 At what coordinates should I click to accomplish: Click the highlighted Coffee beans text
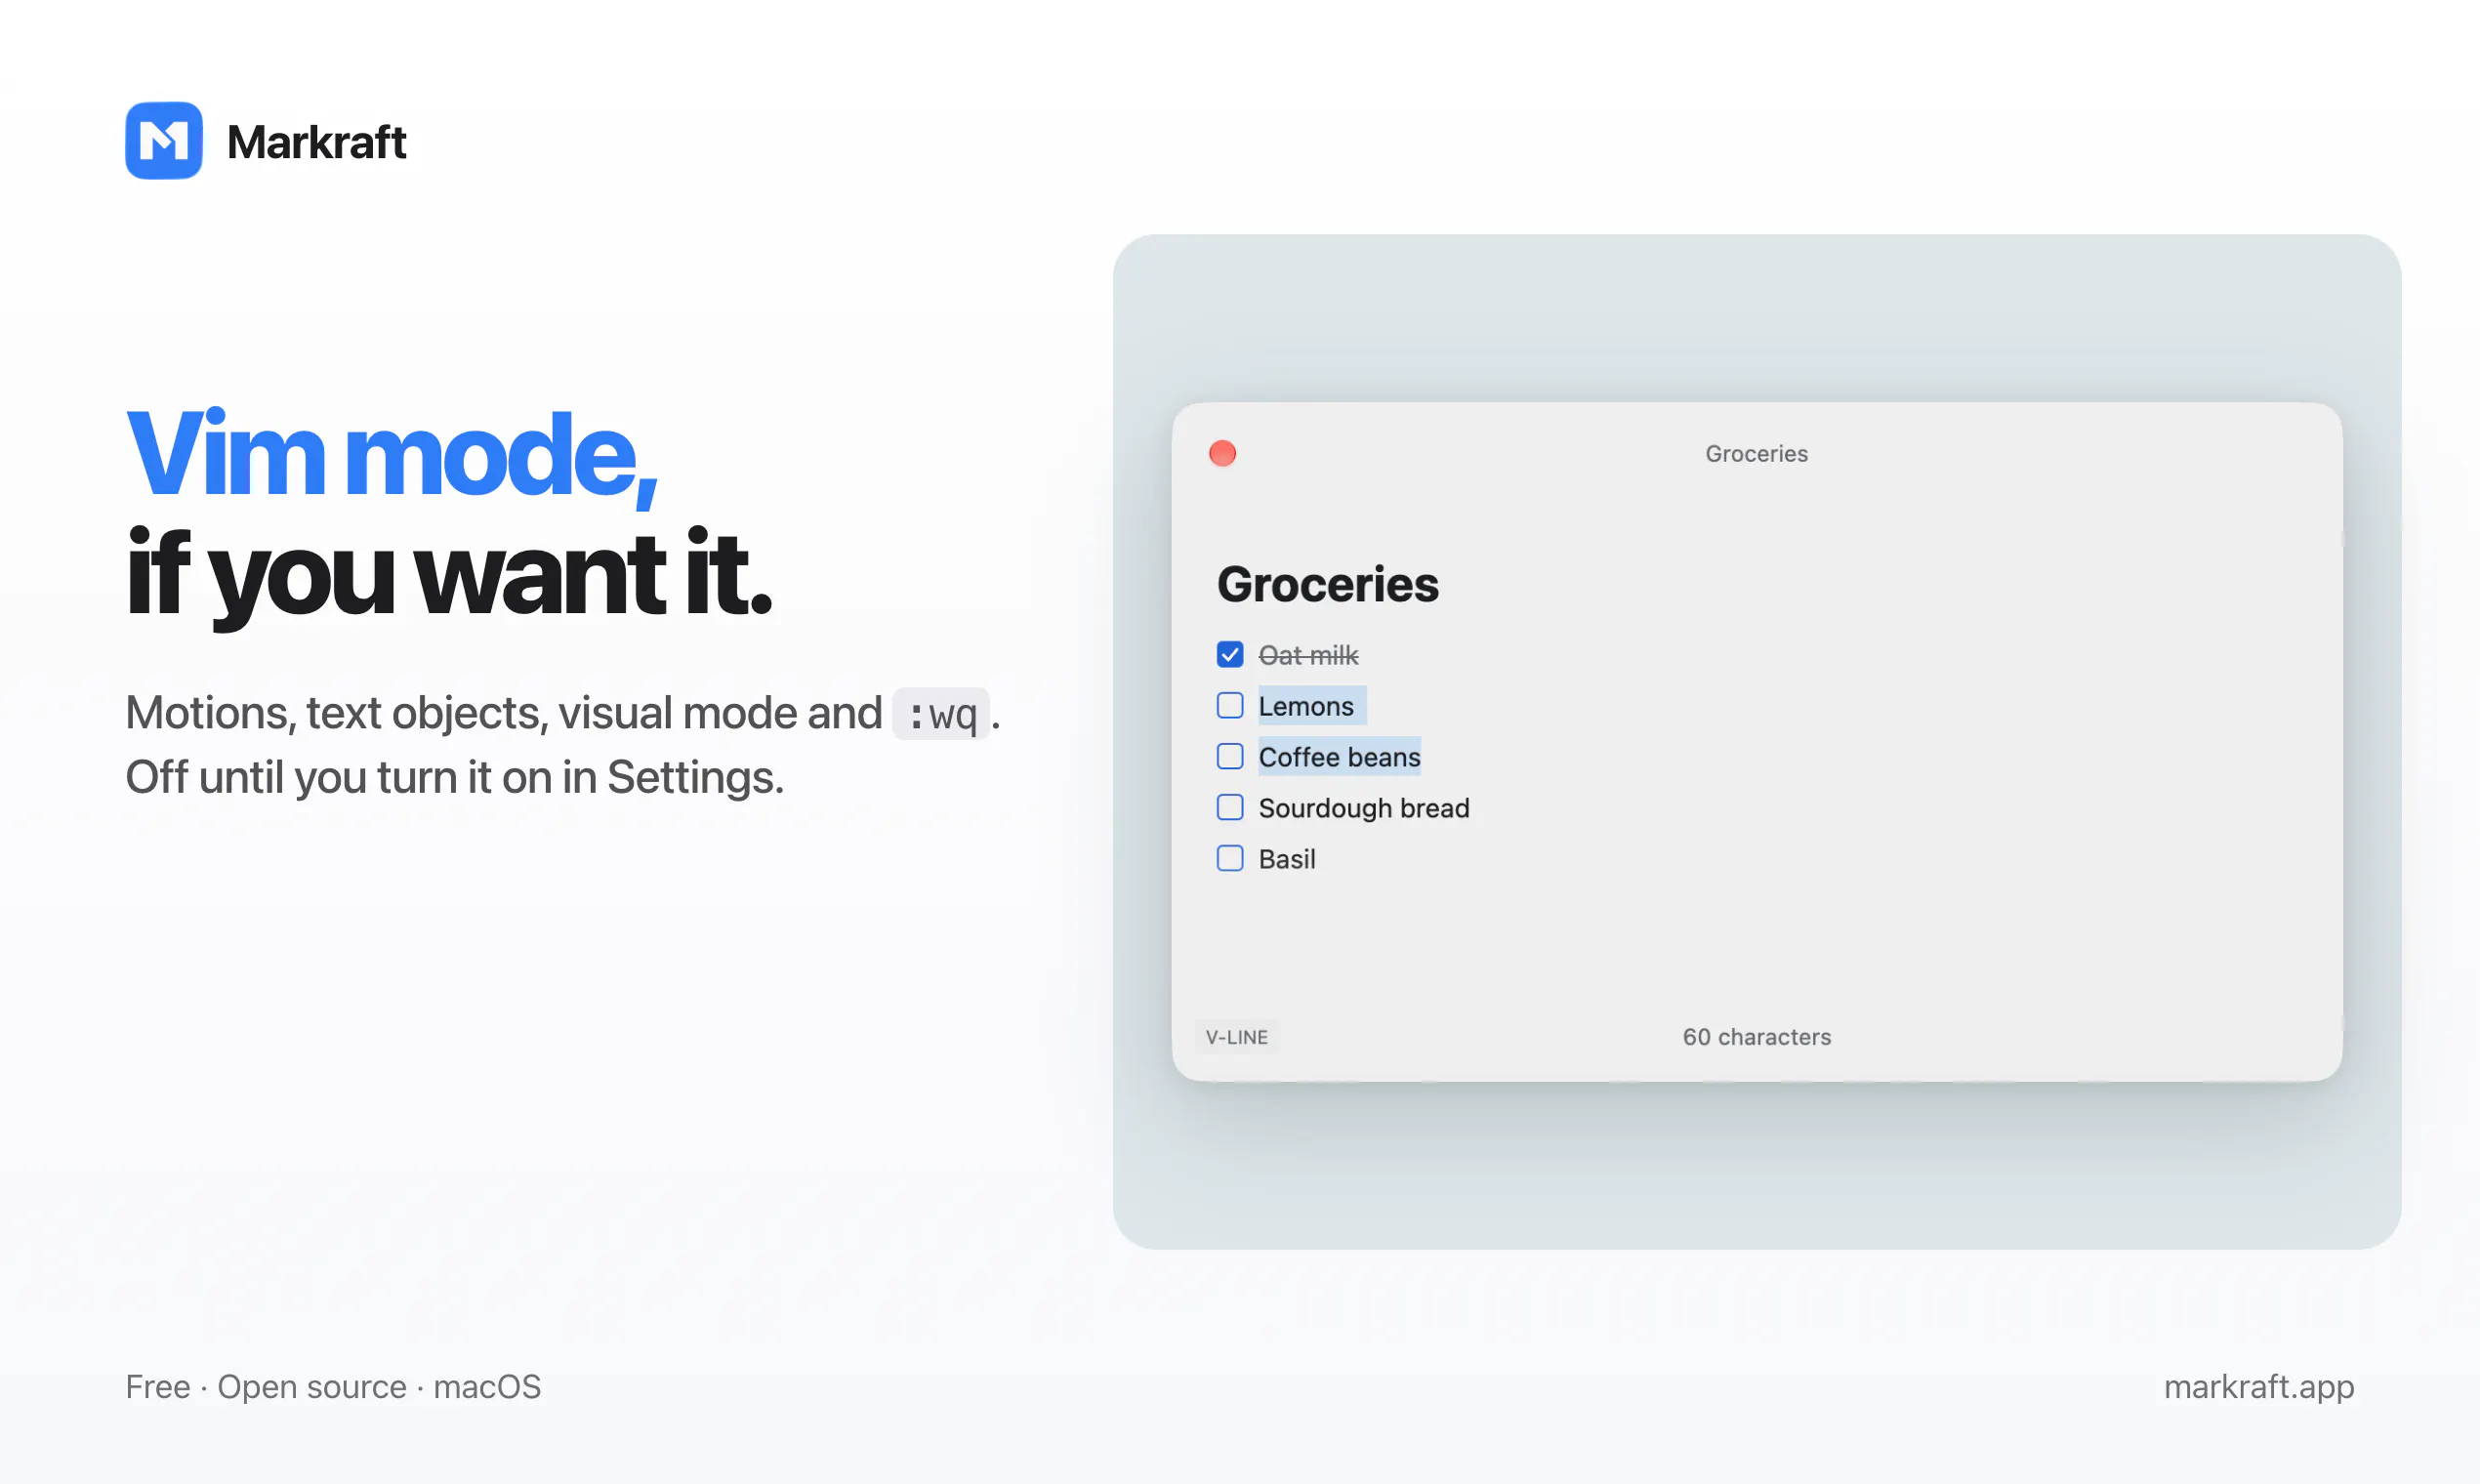1339,757
